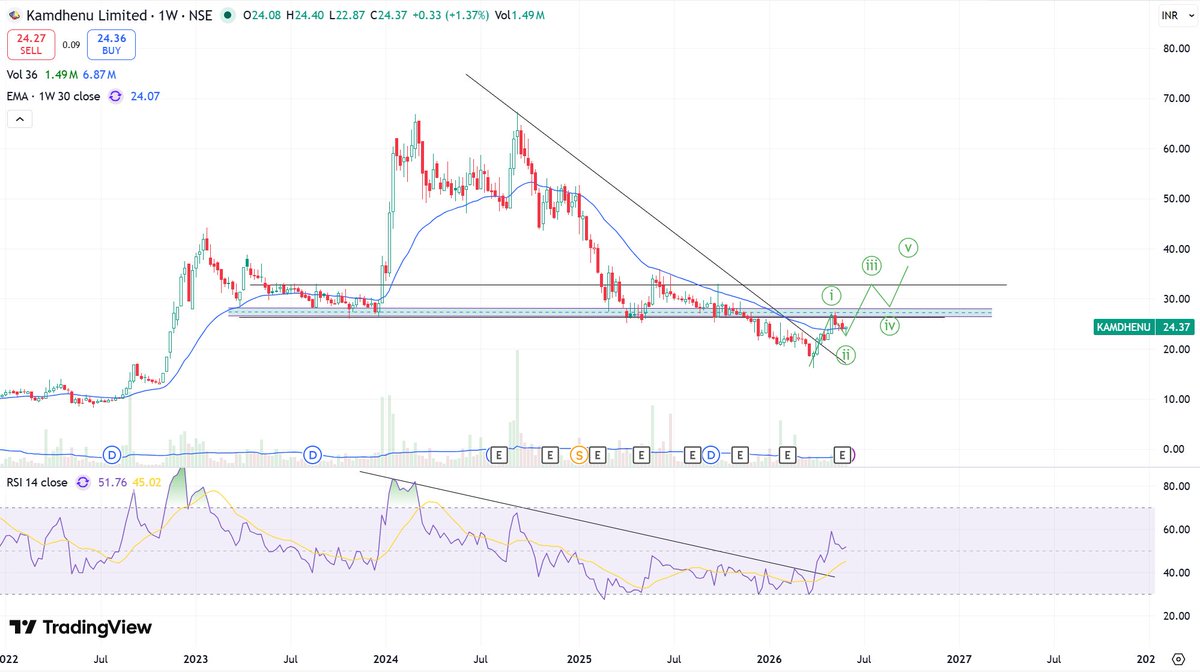The height and width of the screenshot is (672, 1200).
Task: Click the first dividend D marker near Jul 2022
Action: tap(112, 455)
